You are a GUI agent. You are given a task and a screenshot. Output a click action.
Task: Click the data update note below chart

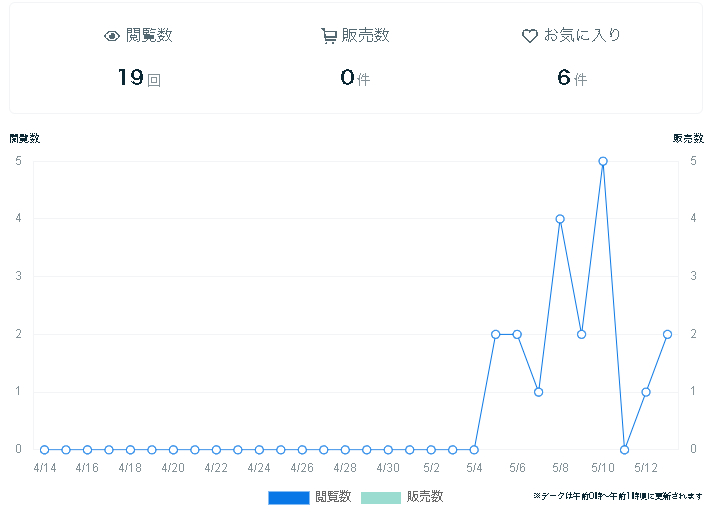coord(617,496)
